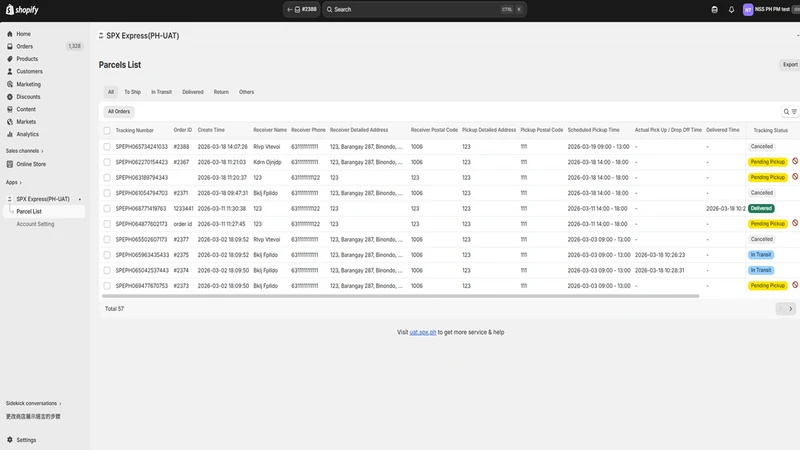Open Online Store sales channel
Image resolution: width=800 pixels, height=450 pixels.
[x=31, y=164]
